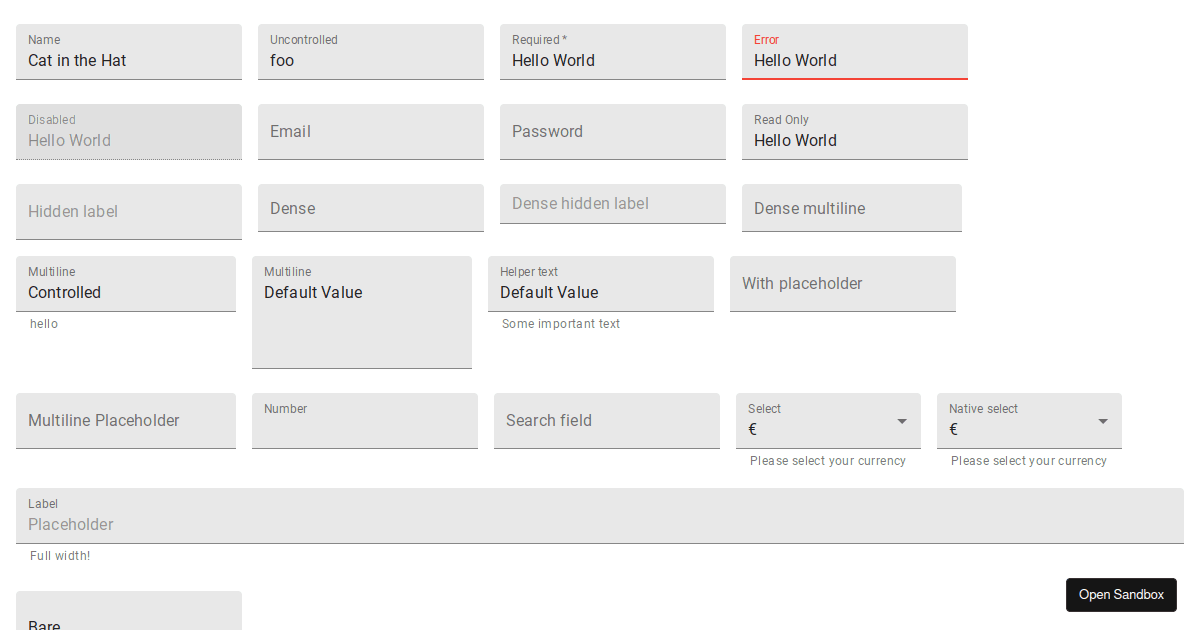Focus the Multiline field containing Controlled
This screenshot has width=1200, height=630.
(x=126, y=284)
